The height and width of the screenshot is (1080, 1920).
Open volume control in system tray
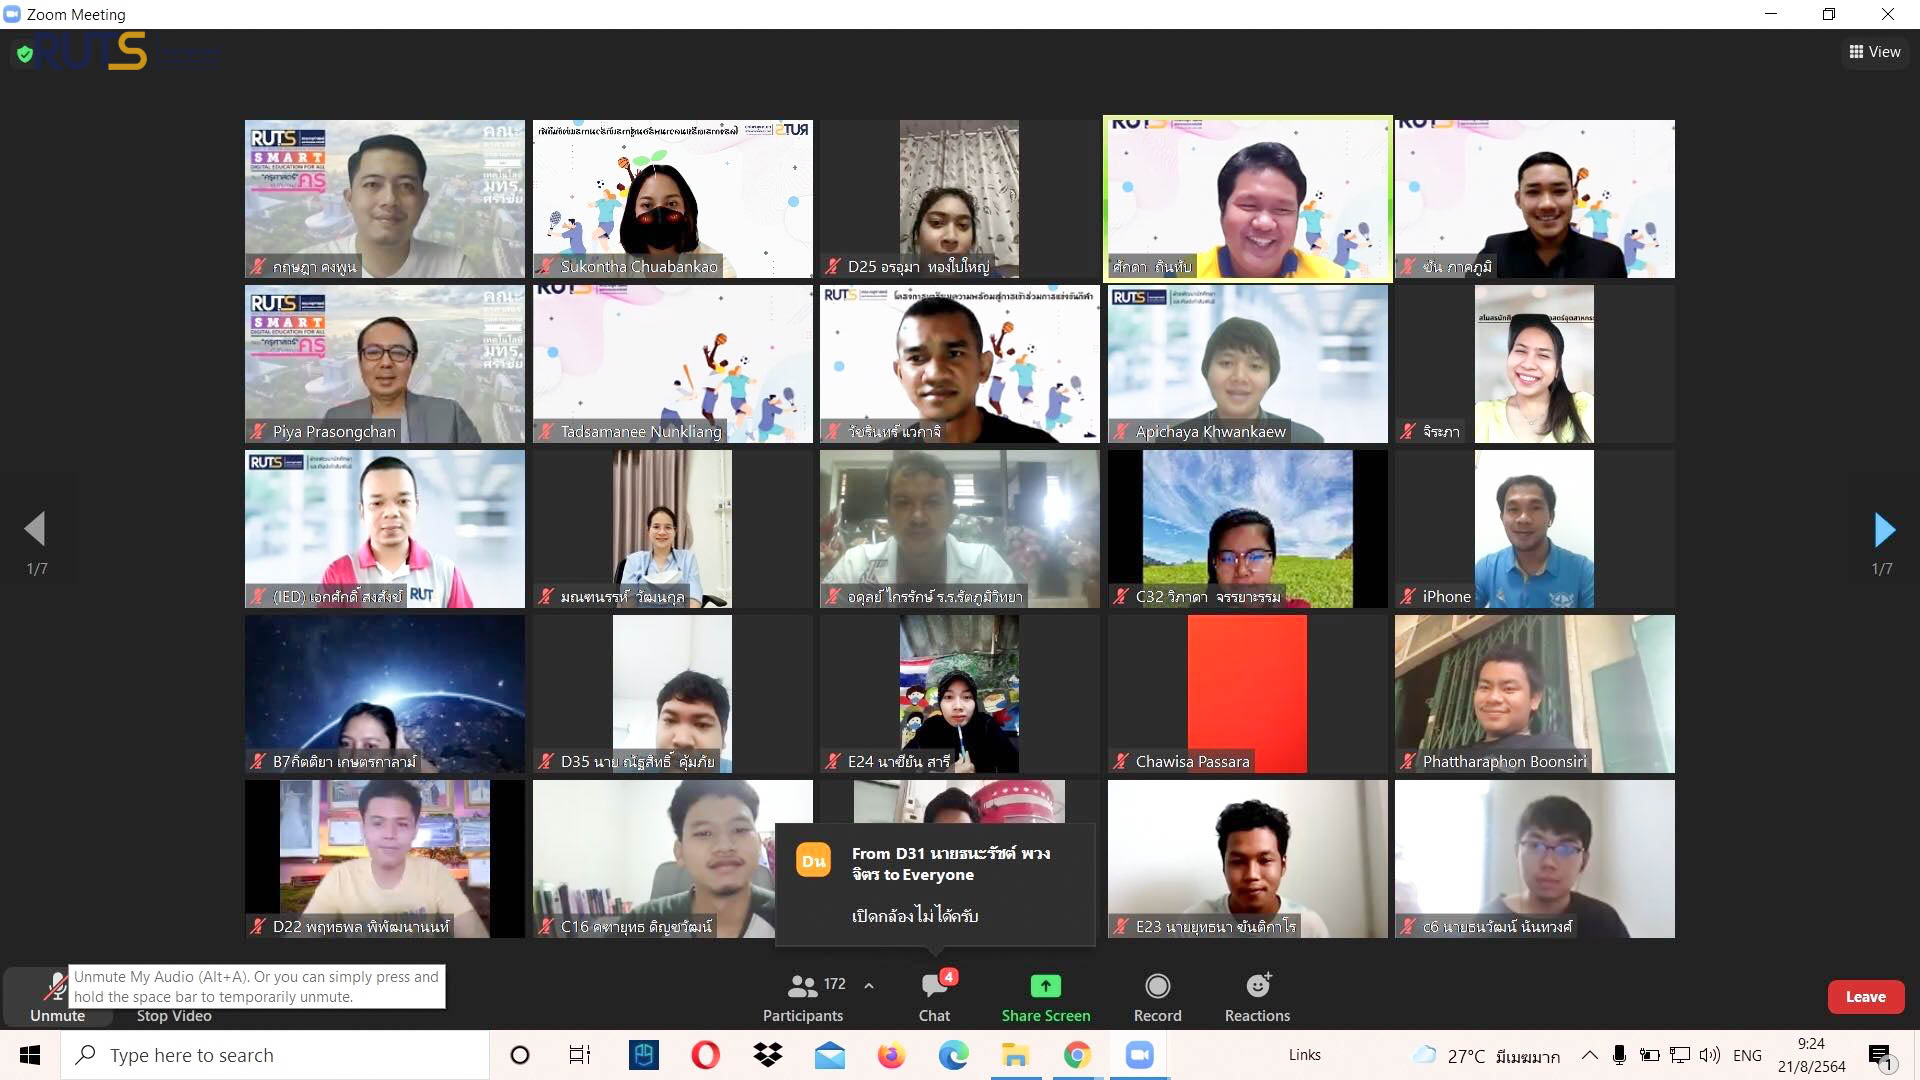[x=1710, y=1055]
